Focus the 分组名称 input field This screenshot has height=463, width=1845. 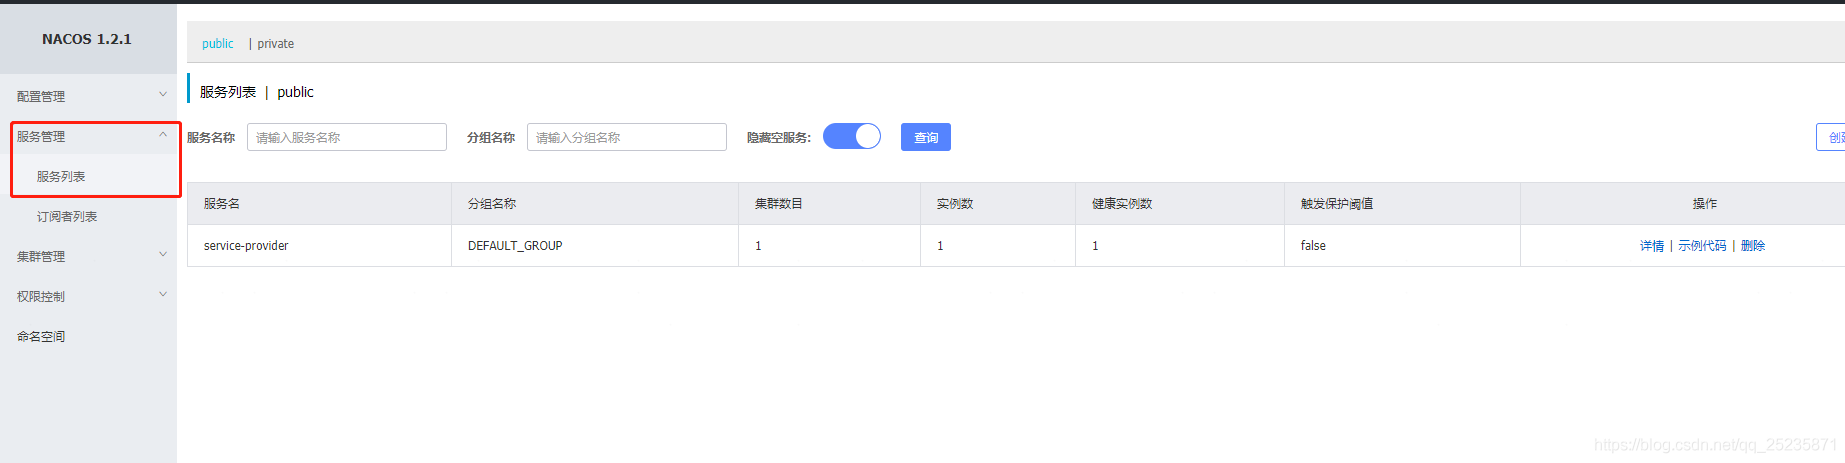click(x=627, y=137)
